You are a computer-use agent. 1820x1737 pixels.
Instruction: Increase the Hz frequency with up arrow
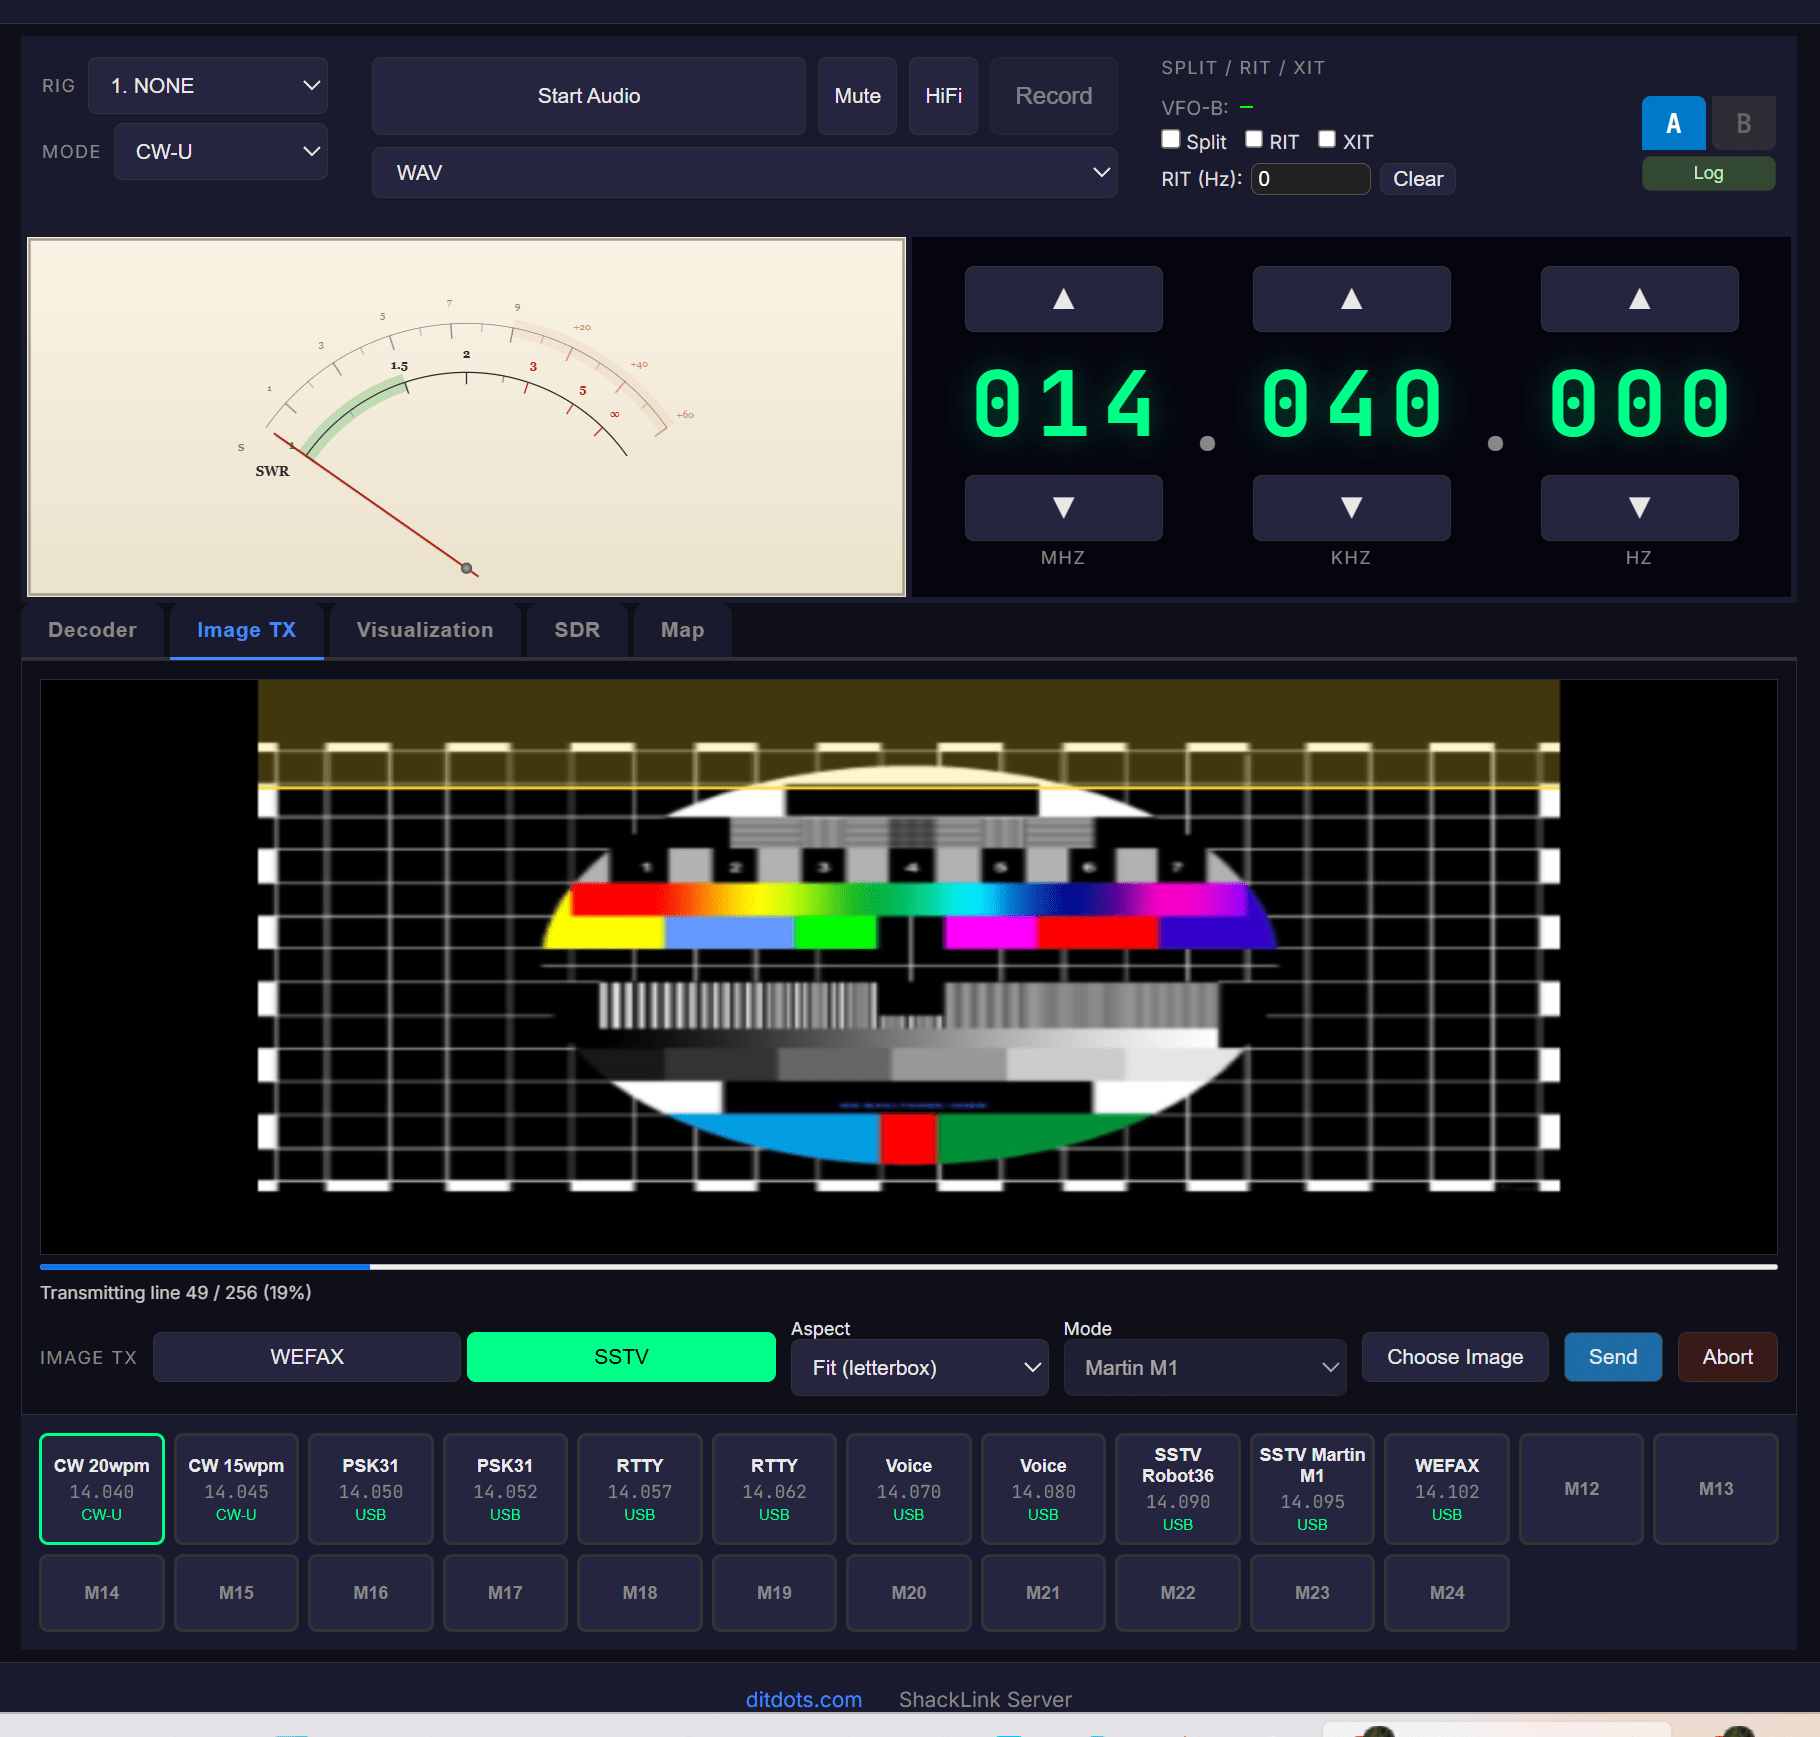[x=1639, y=299]
